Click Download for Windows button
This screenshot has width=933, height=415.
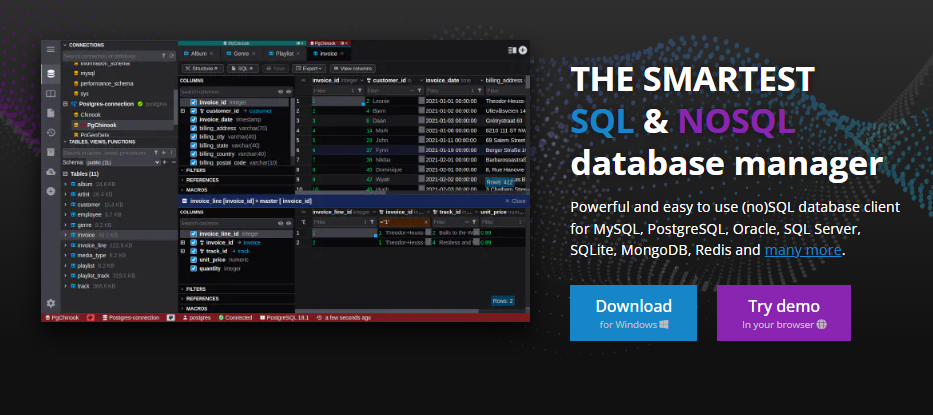[633, 313]
